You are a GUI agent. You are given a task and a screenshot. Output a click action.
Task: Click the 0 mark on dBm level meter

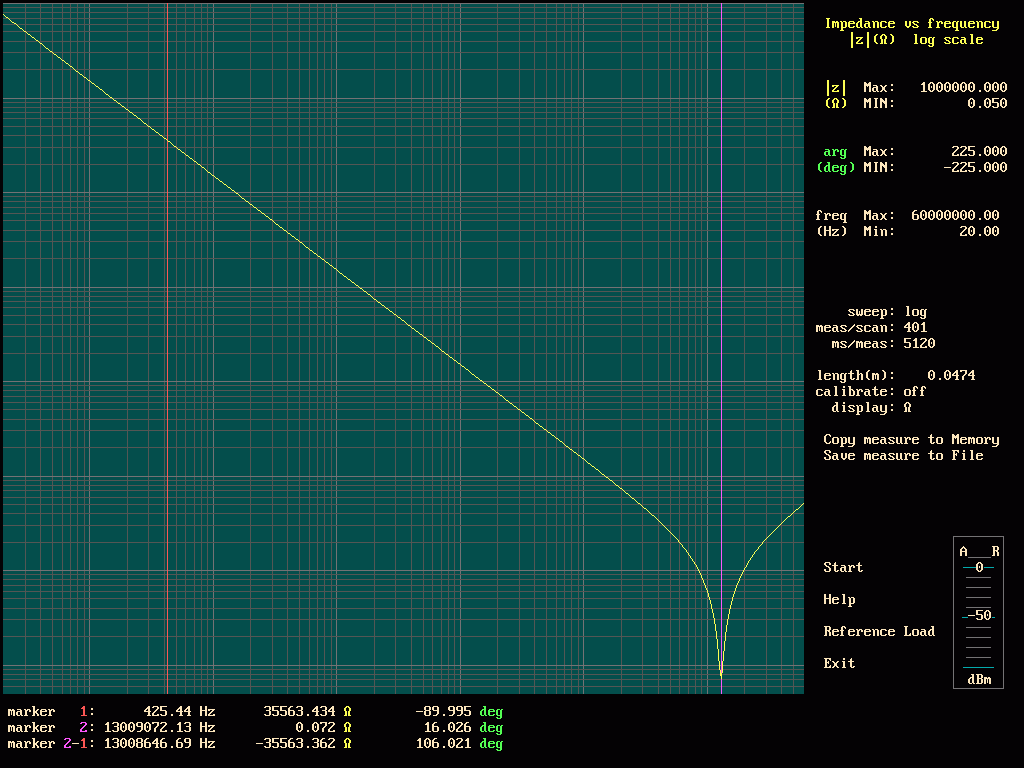coord(978,568)
